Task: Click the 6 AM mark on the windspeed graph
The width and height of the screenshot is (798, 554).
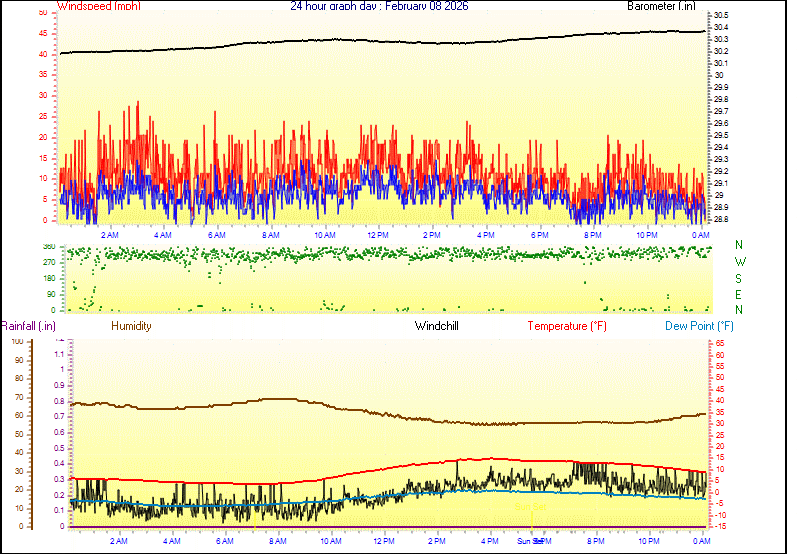Action: point(216,234)
